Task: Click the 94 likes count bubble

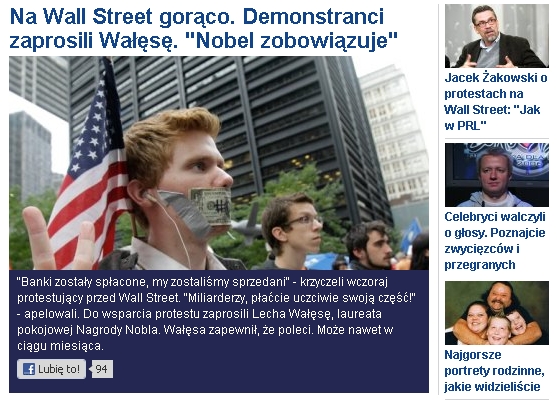Action: pyautogui.click(x=102, y=369)
